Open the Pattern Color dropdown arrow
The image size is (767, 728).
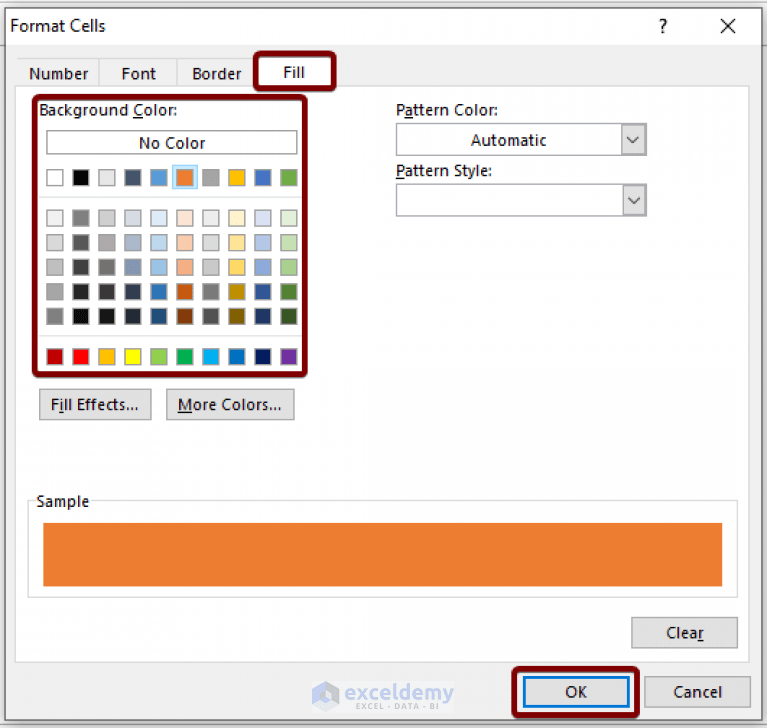pos(633,140)
